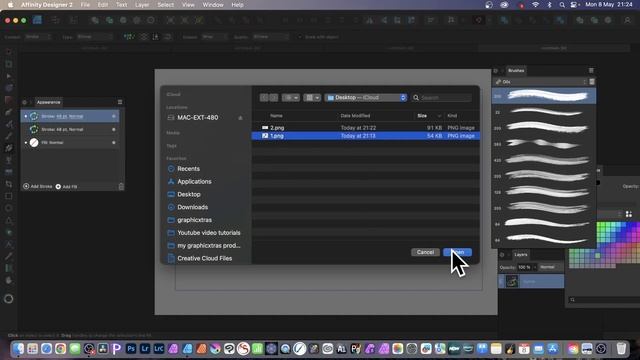Toggle visibility of the second Stroke row
640x360 pixels.
click(113, 129)
